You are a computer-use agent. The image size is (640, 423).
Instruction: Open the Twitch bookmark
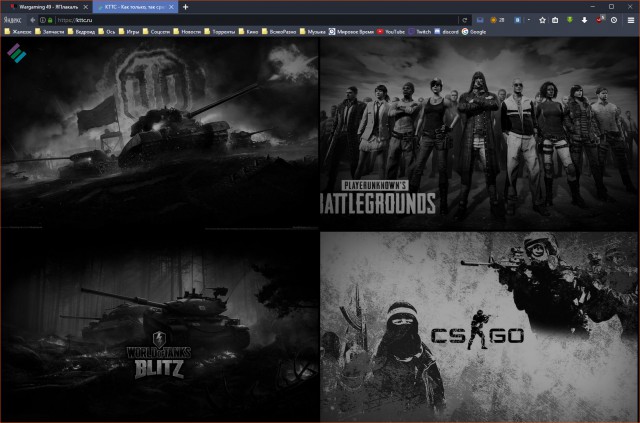click(x=420, y=32)
